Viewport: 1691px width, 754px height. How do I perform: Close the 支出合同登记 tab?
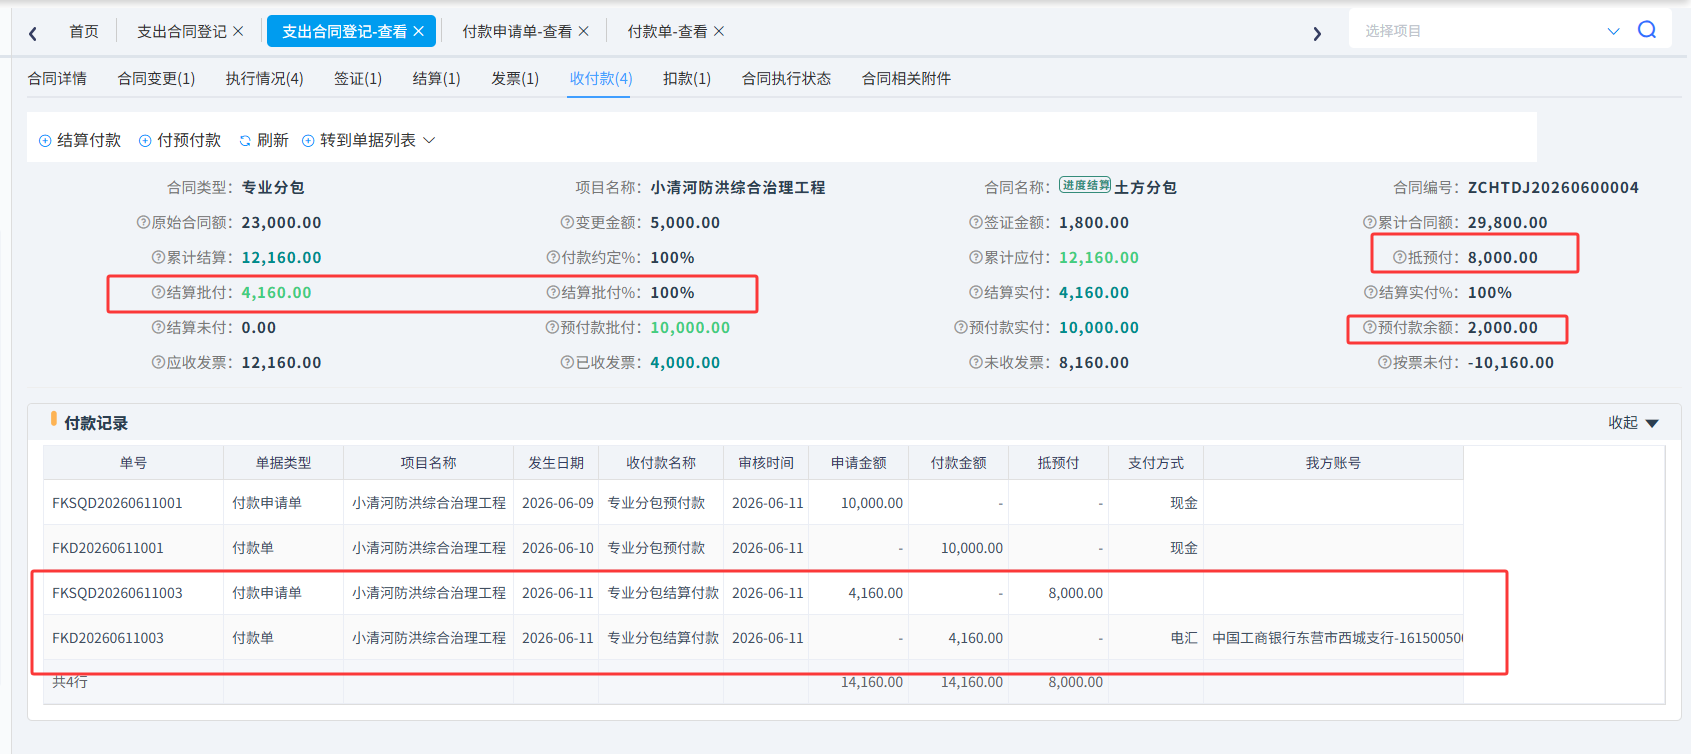tap(238, 31)
